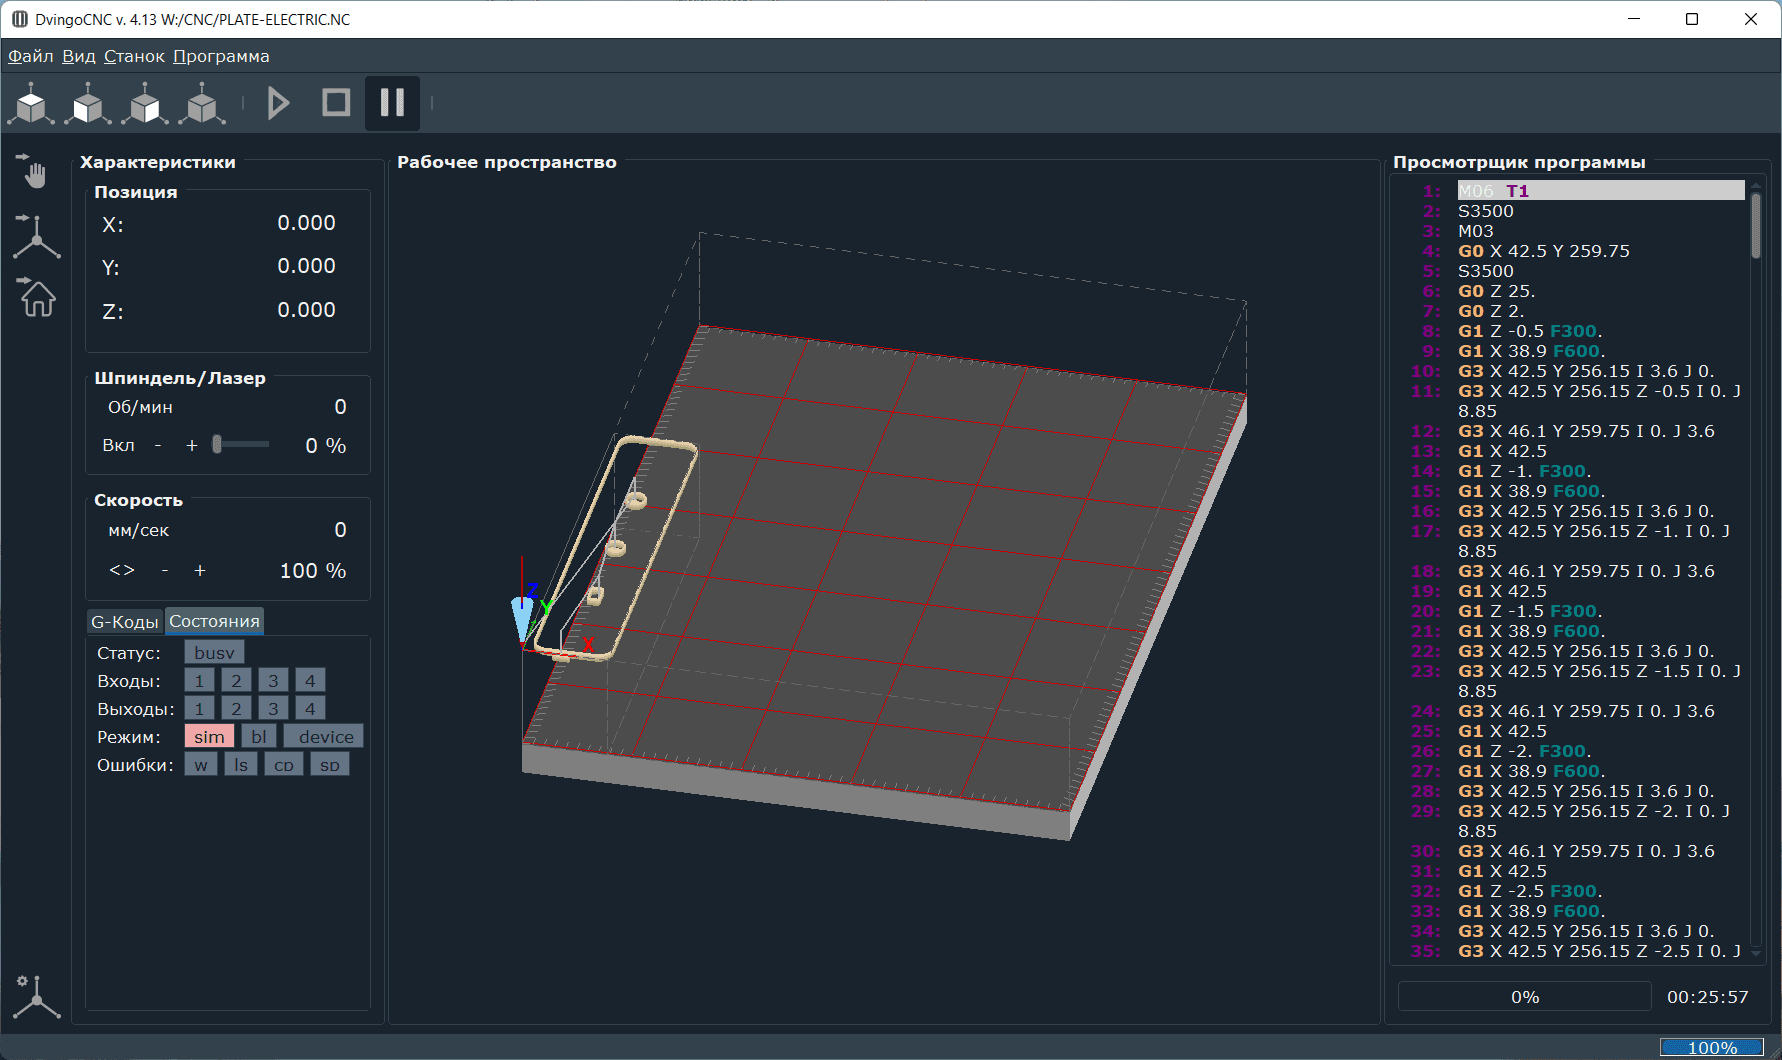The height and width of the screenshot is (1060, 1782).
Task: Select the front-face view cube icon
Action: tap(89, 103)
